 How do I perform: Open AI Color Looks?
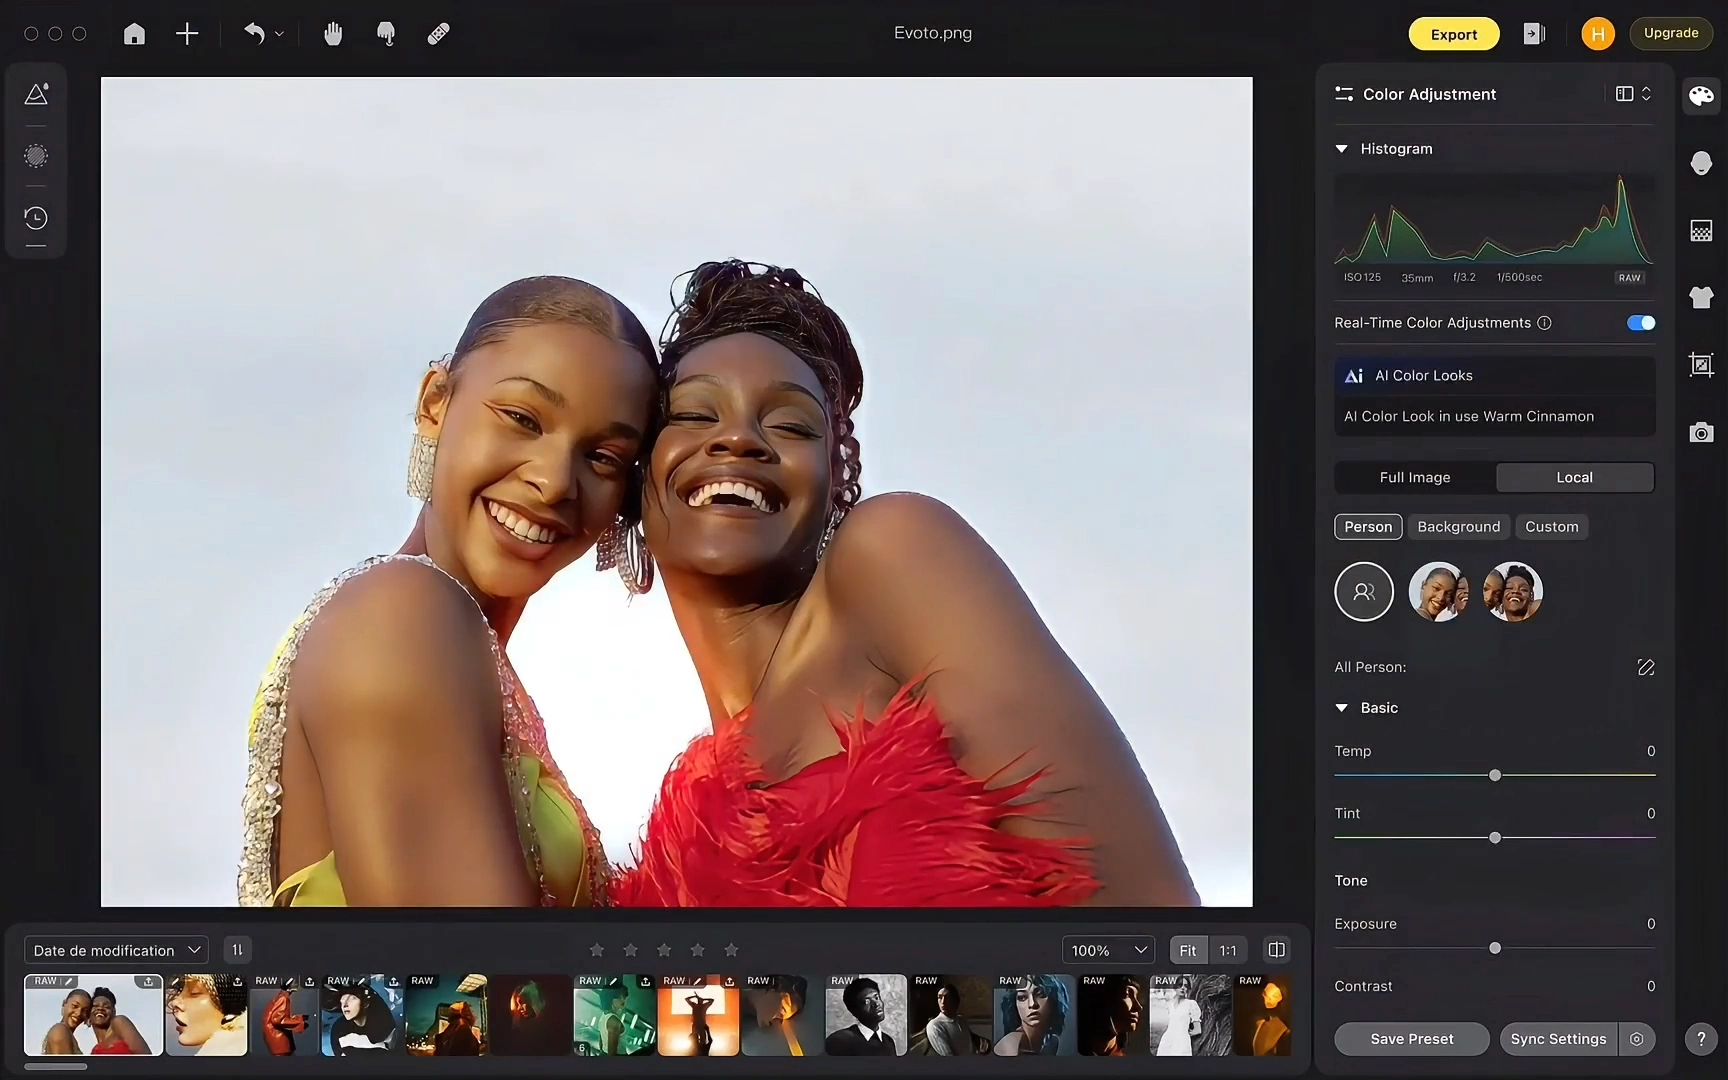[x=1494, y=376]
